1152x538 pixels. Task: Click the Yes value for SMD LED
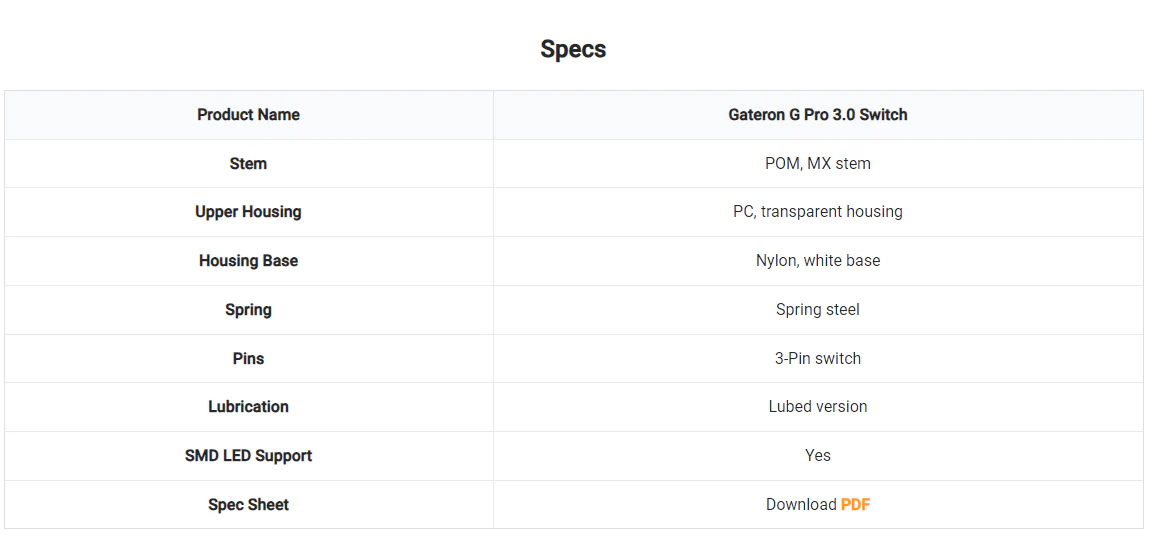pyautogui.click(x=817, y=456)
